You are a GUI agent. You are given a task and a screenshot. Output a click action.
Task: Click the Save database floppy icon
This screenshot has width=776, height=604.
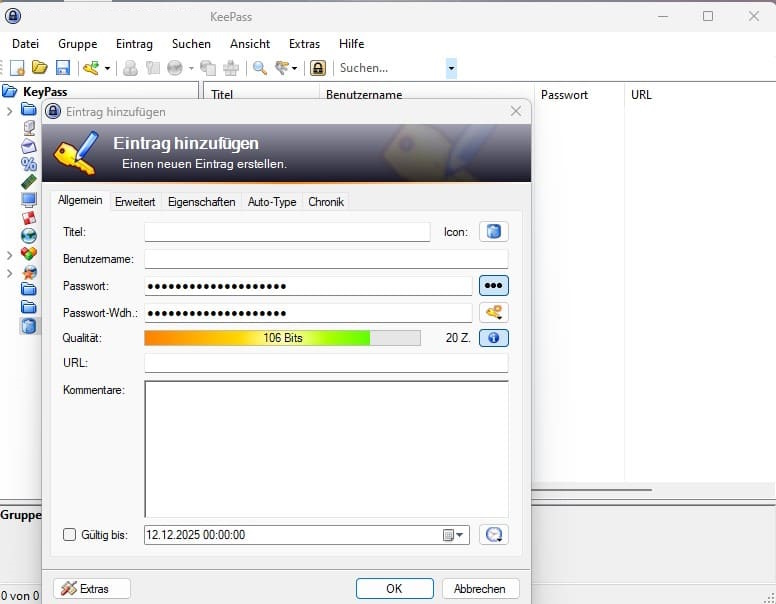pos(63,68)
